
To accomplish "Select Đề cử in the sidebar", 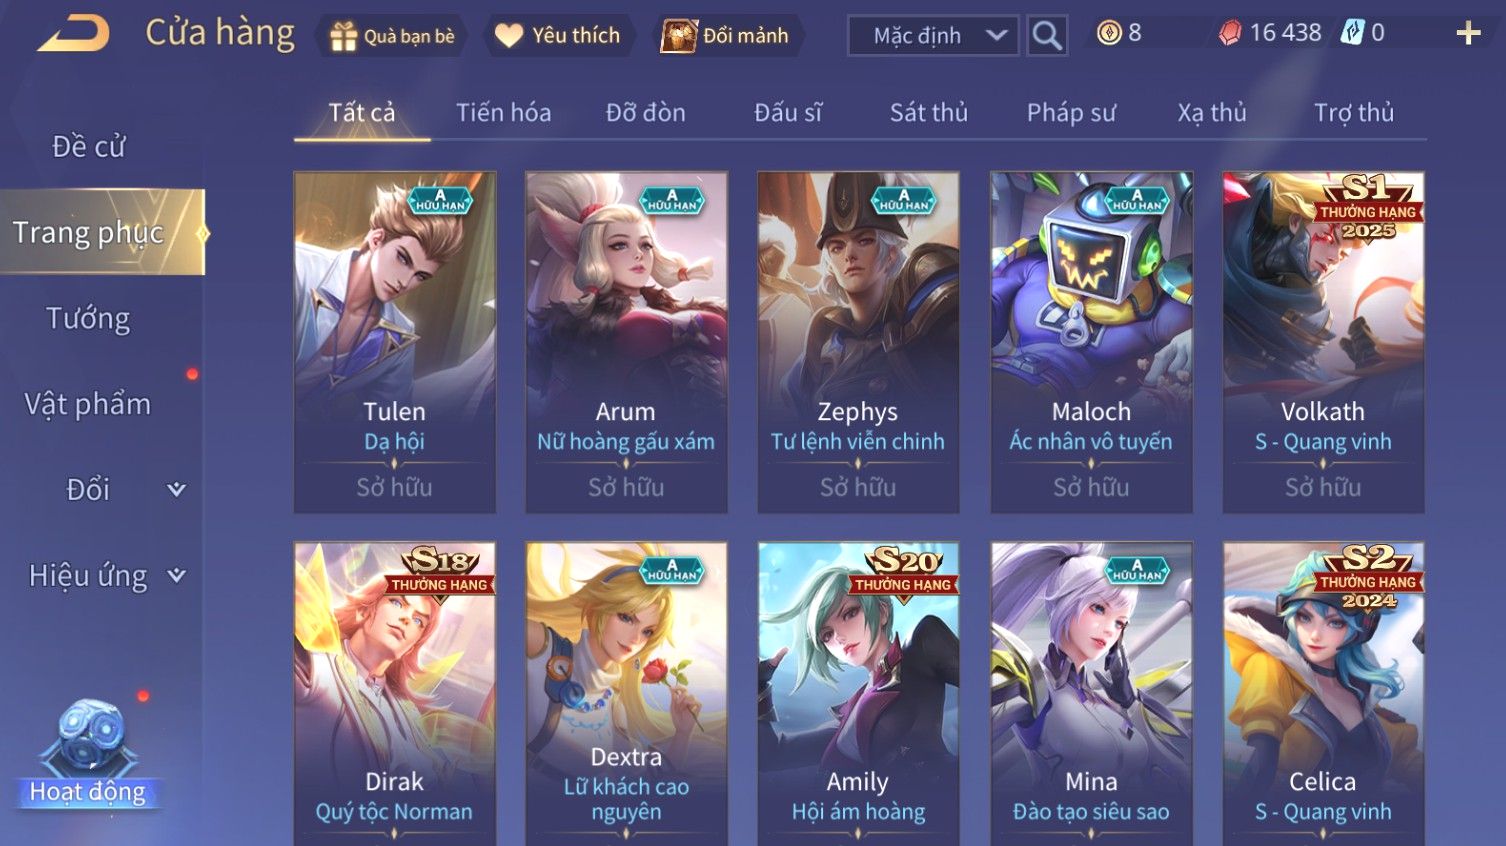I will 88,147.
